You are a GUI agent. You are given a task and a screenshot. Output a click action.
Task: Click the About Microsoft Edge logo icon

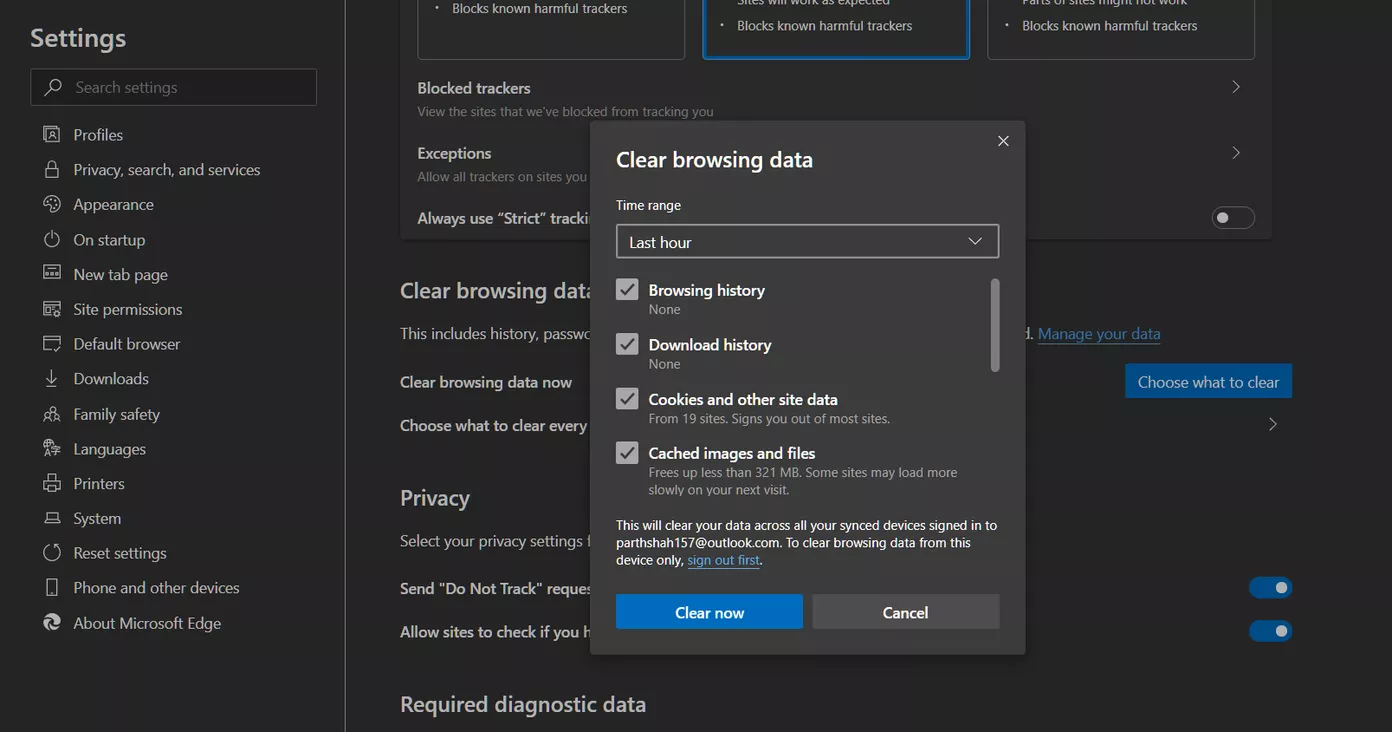(52, 623)
